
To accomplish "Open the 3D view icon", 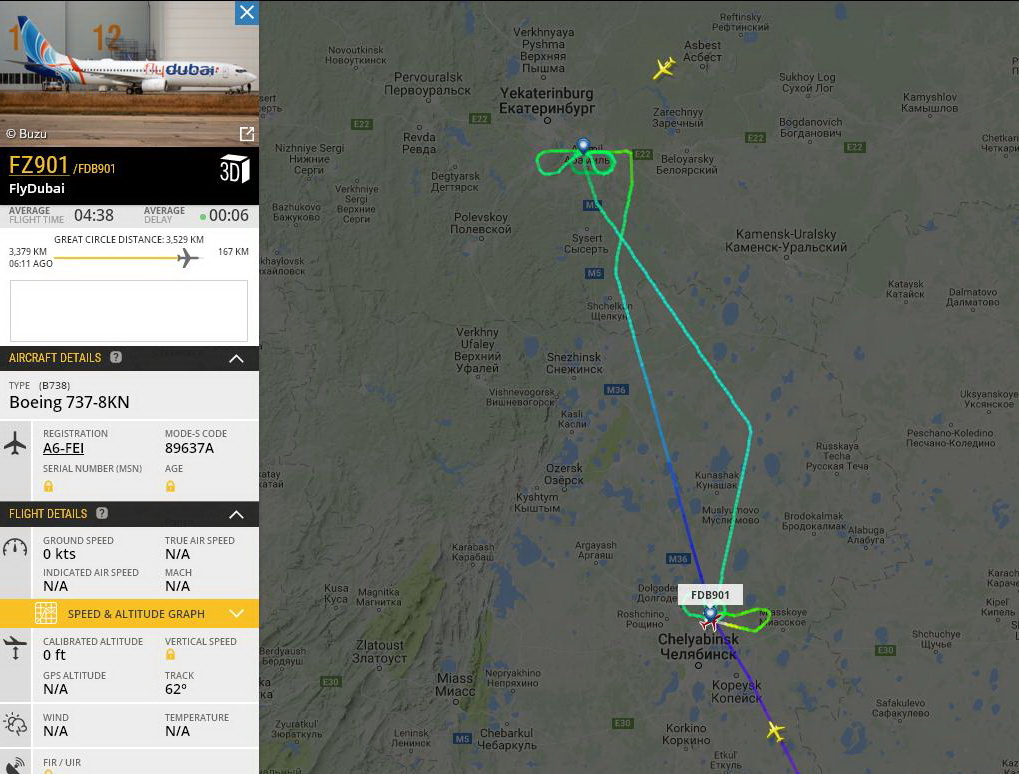I will click(x=235, y=169).
